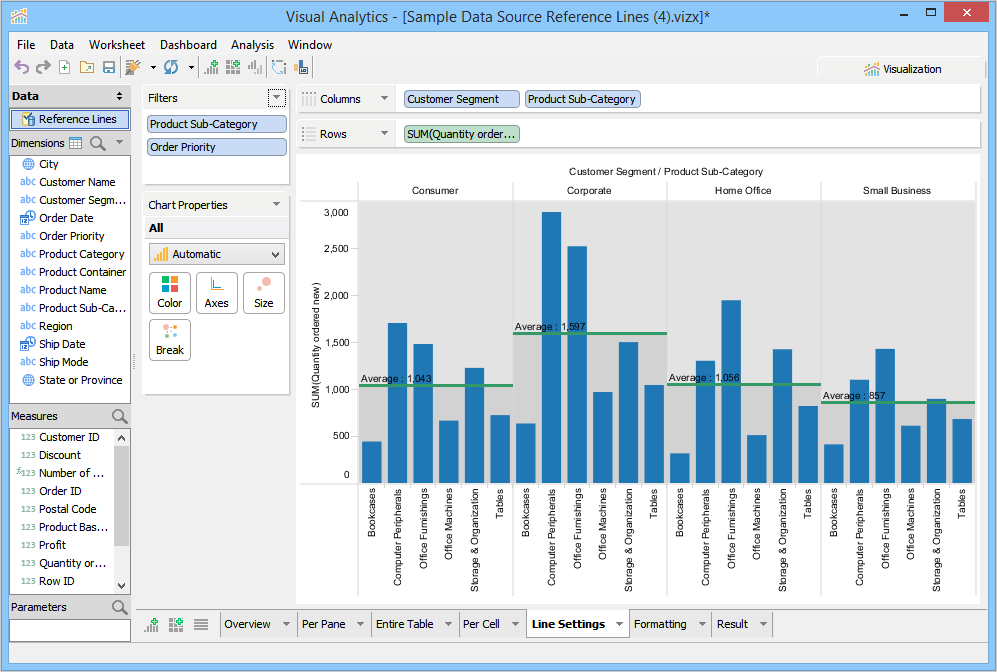Click the Refresh data icon
The width and height of the screenshot is (997, 672).
click(171, 67)
